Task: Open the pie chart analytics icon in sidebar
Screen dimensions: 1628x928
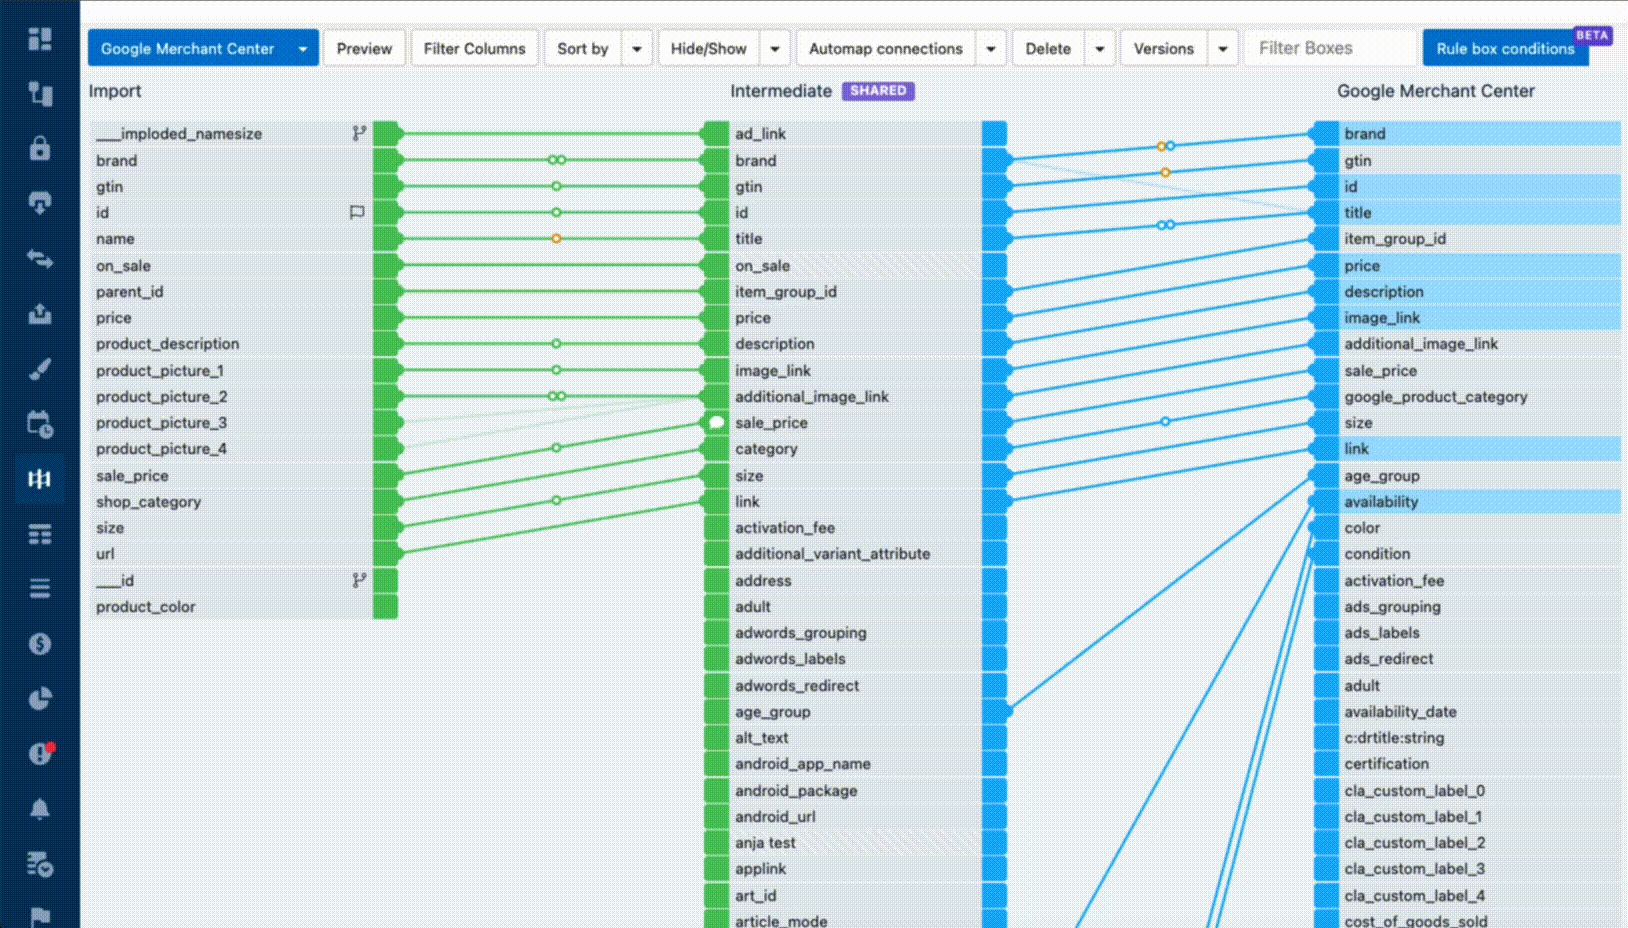Action: (x=40, y=699)
